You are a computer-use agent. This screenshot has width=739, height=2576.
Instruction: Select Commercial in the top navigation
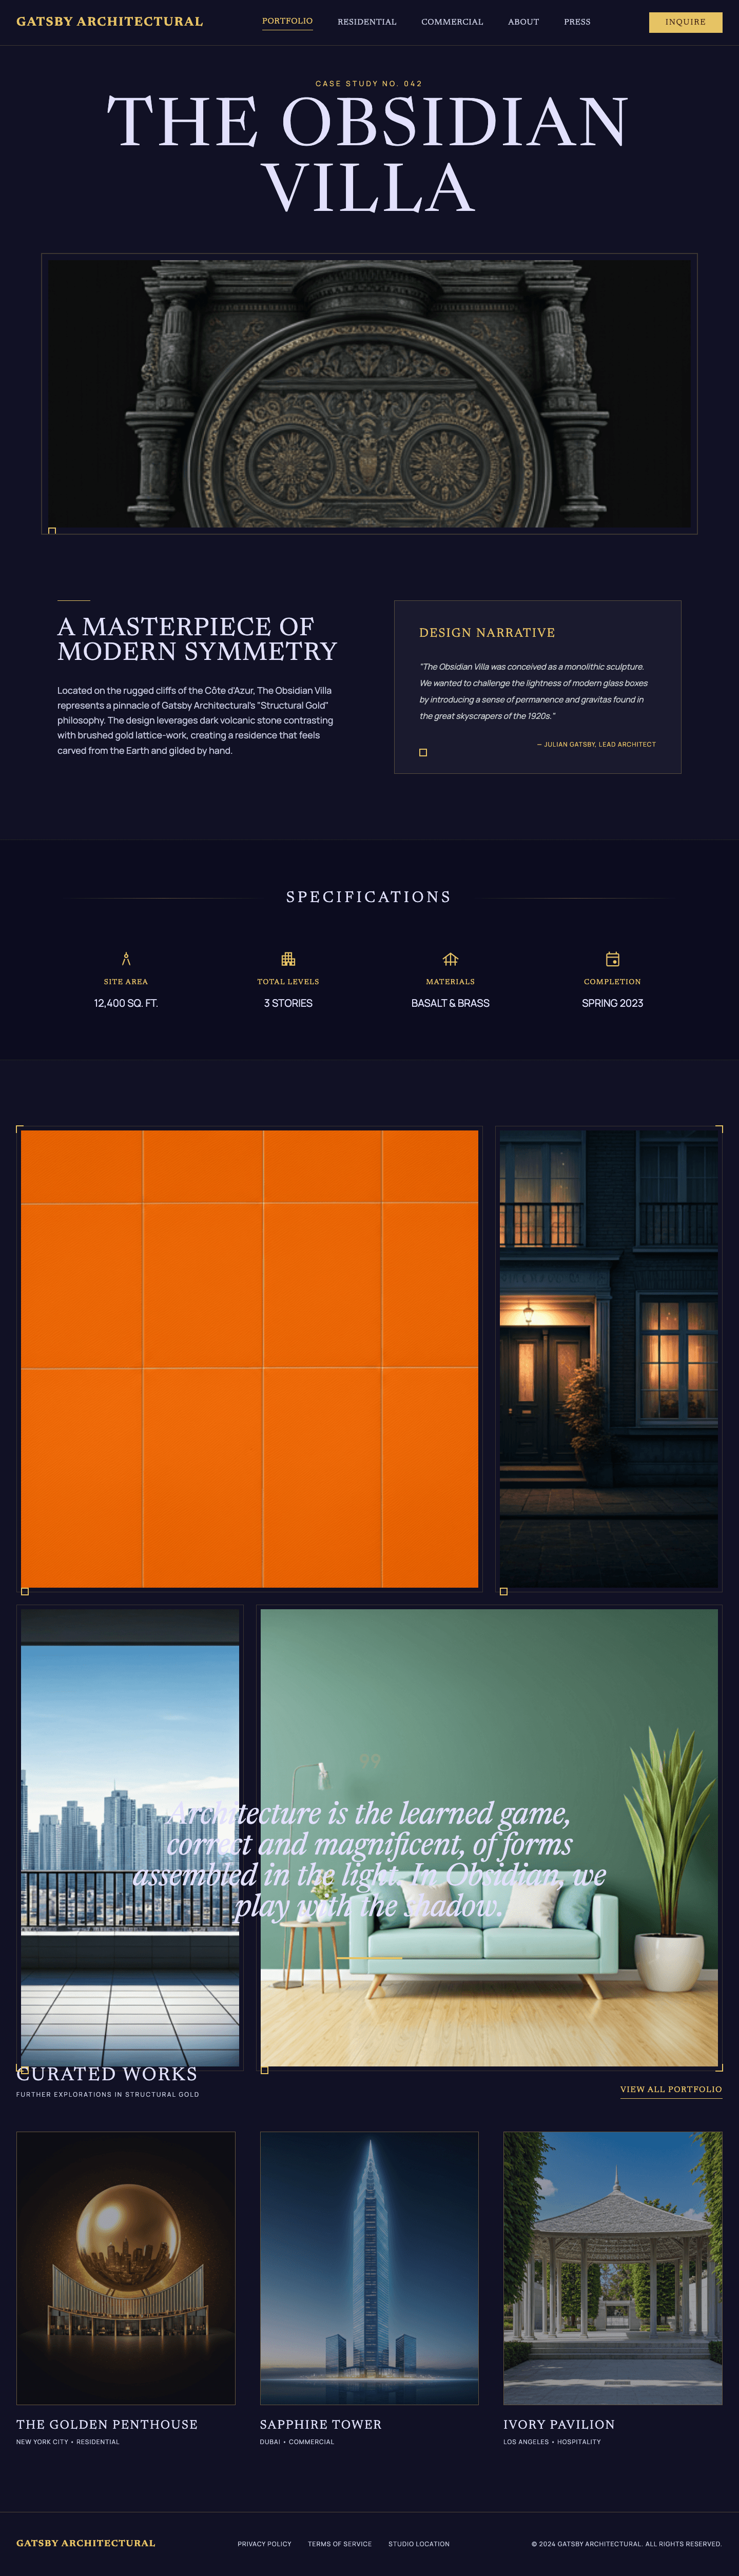(x=451, y=22)
